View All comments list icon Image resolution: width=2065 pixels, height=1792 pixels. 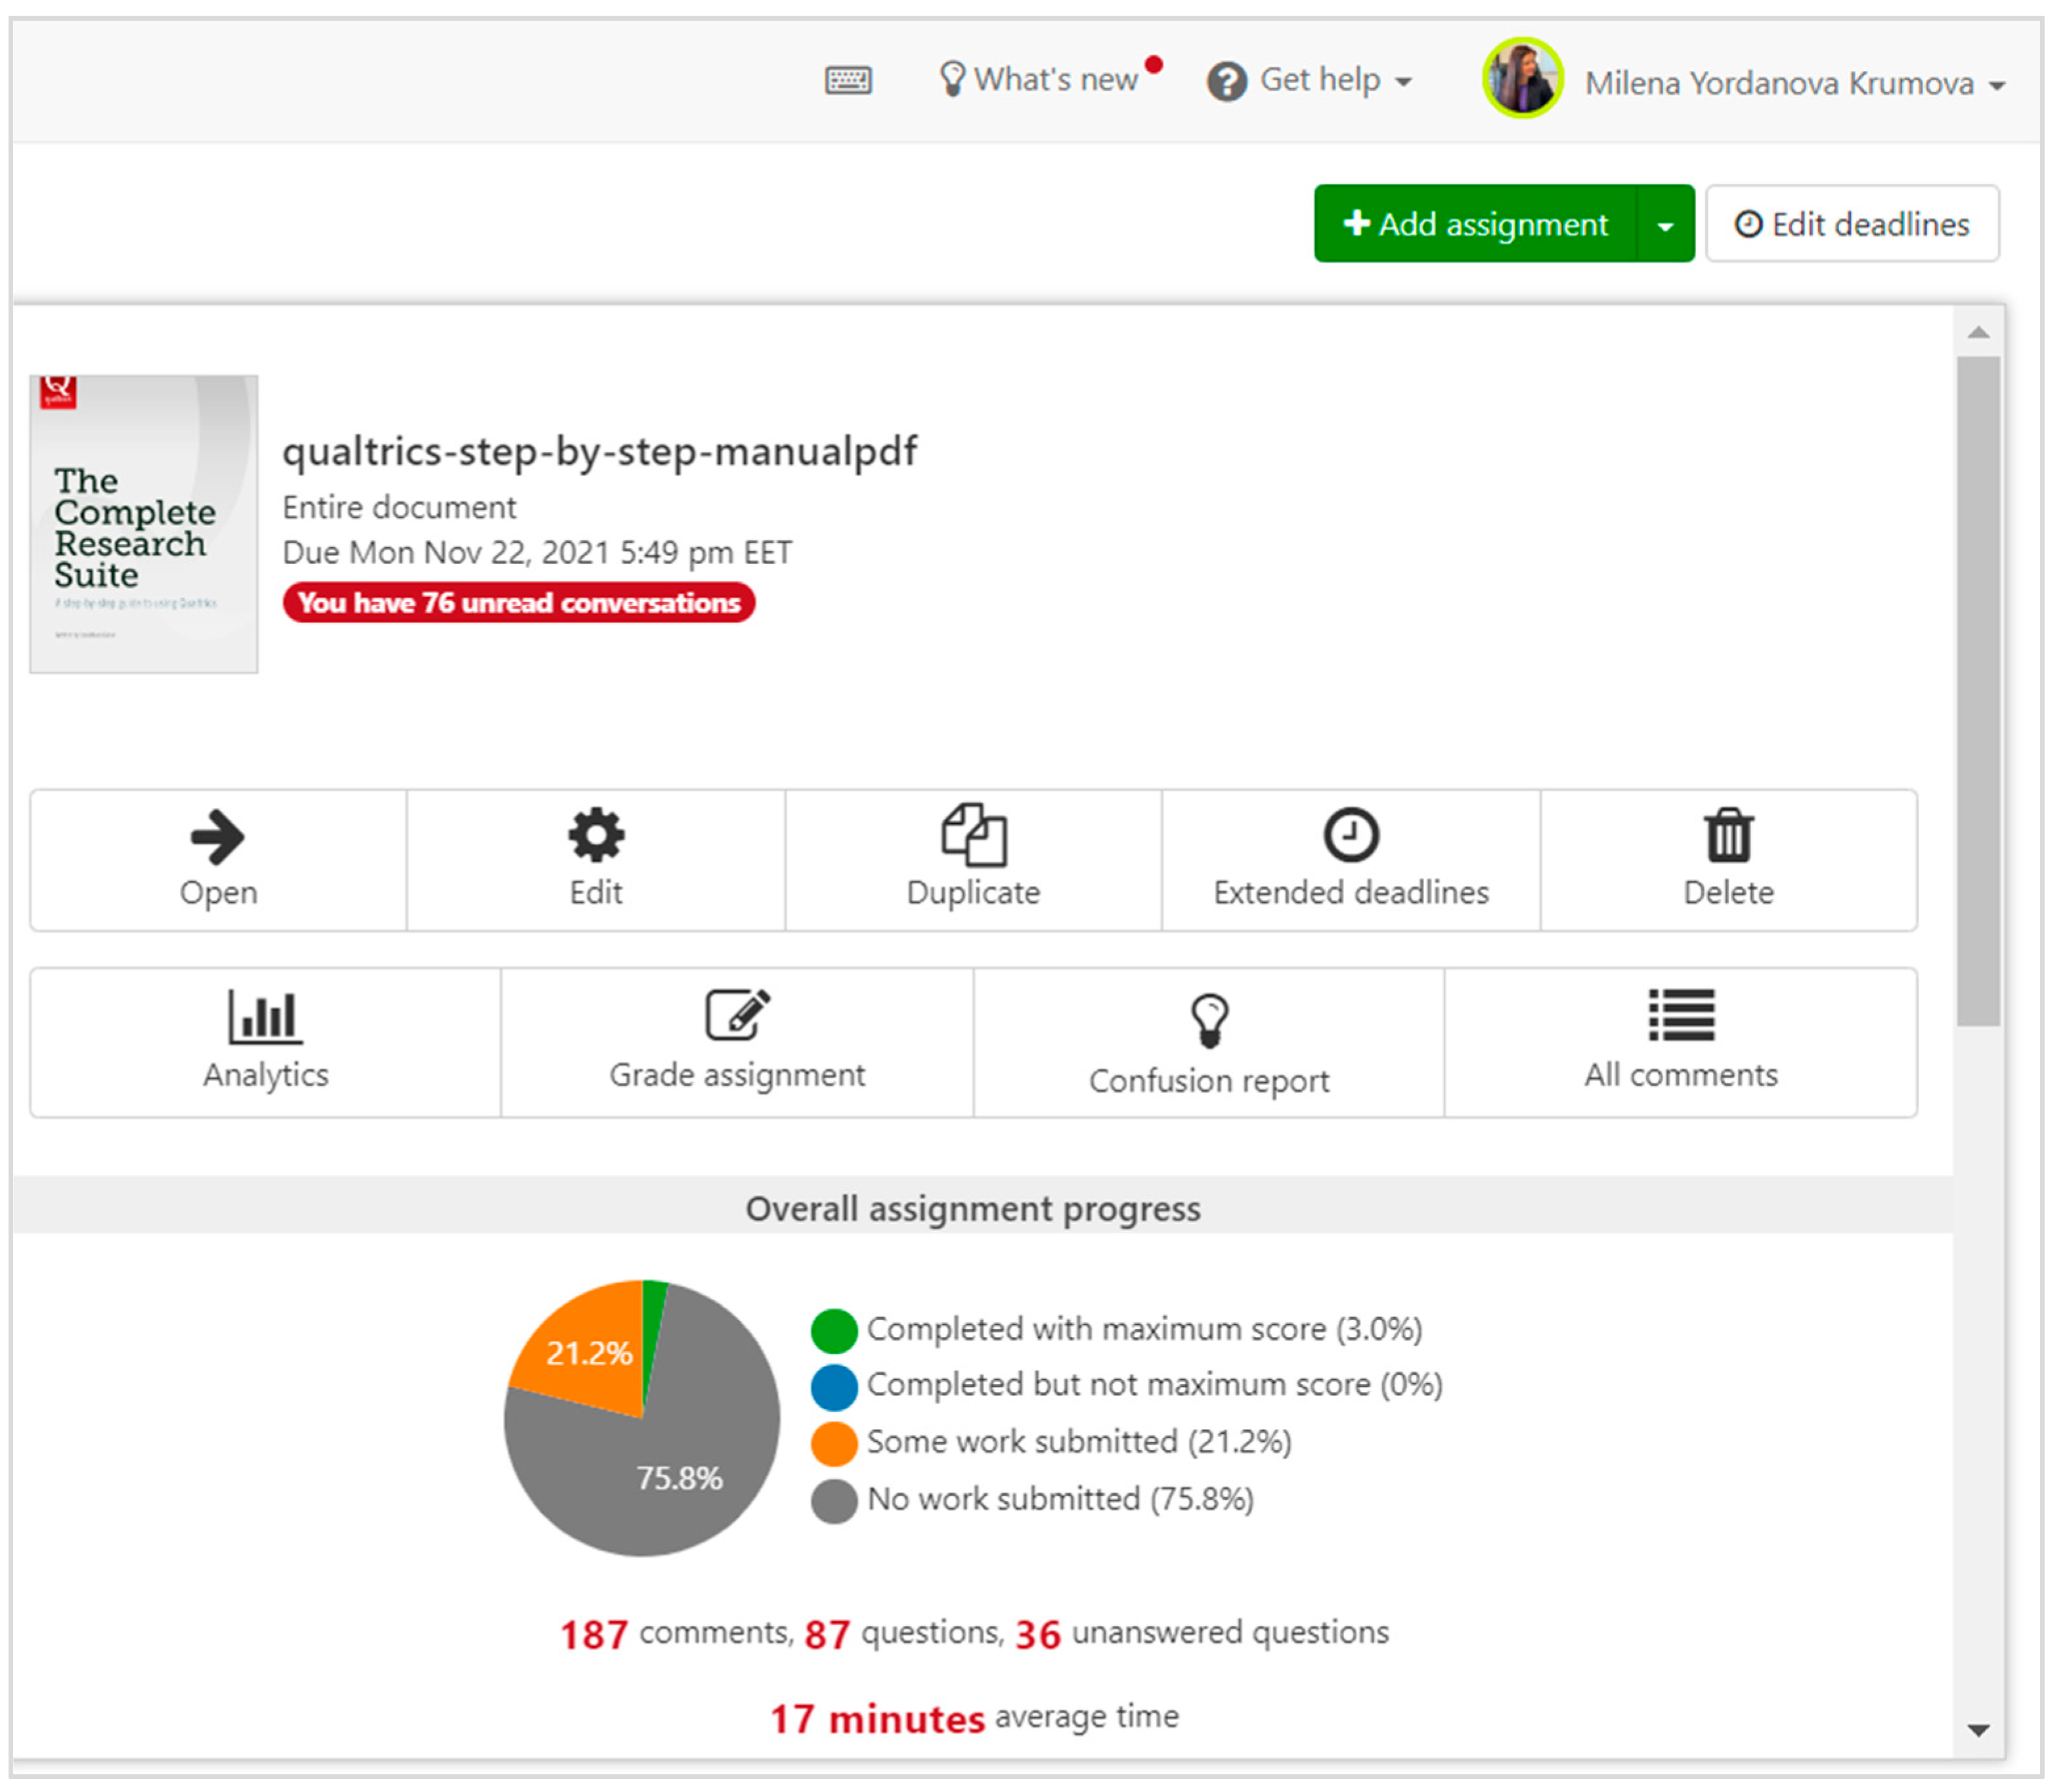point(1681,1016)
